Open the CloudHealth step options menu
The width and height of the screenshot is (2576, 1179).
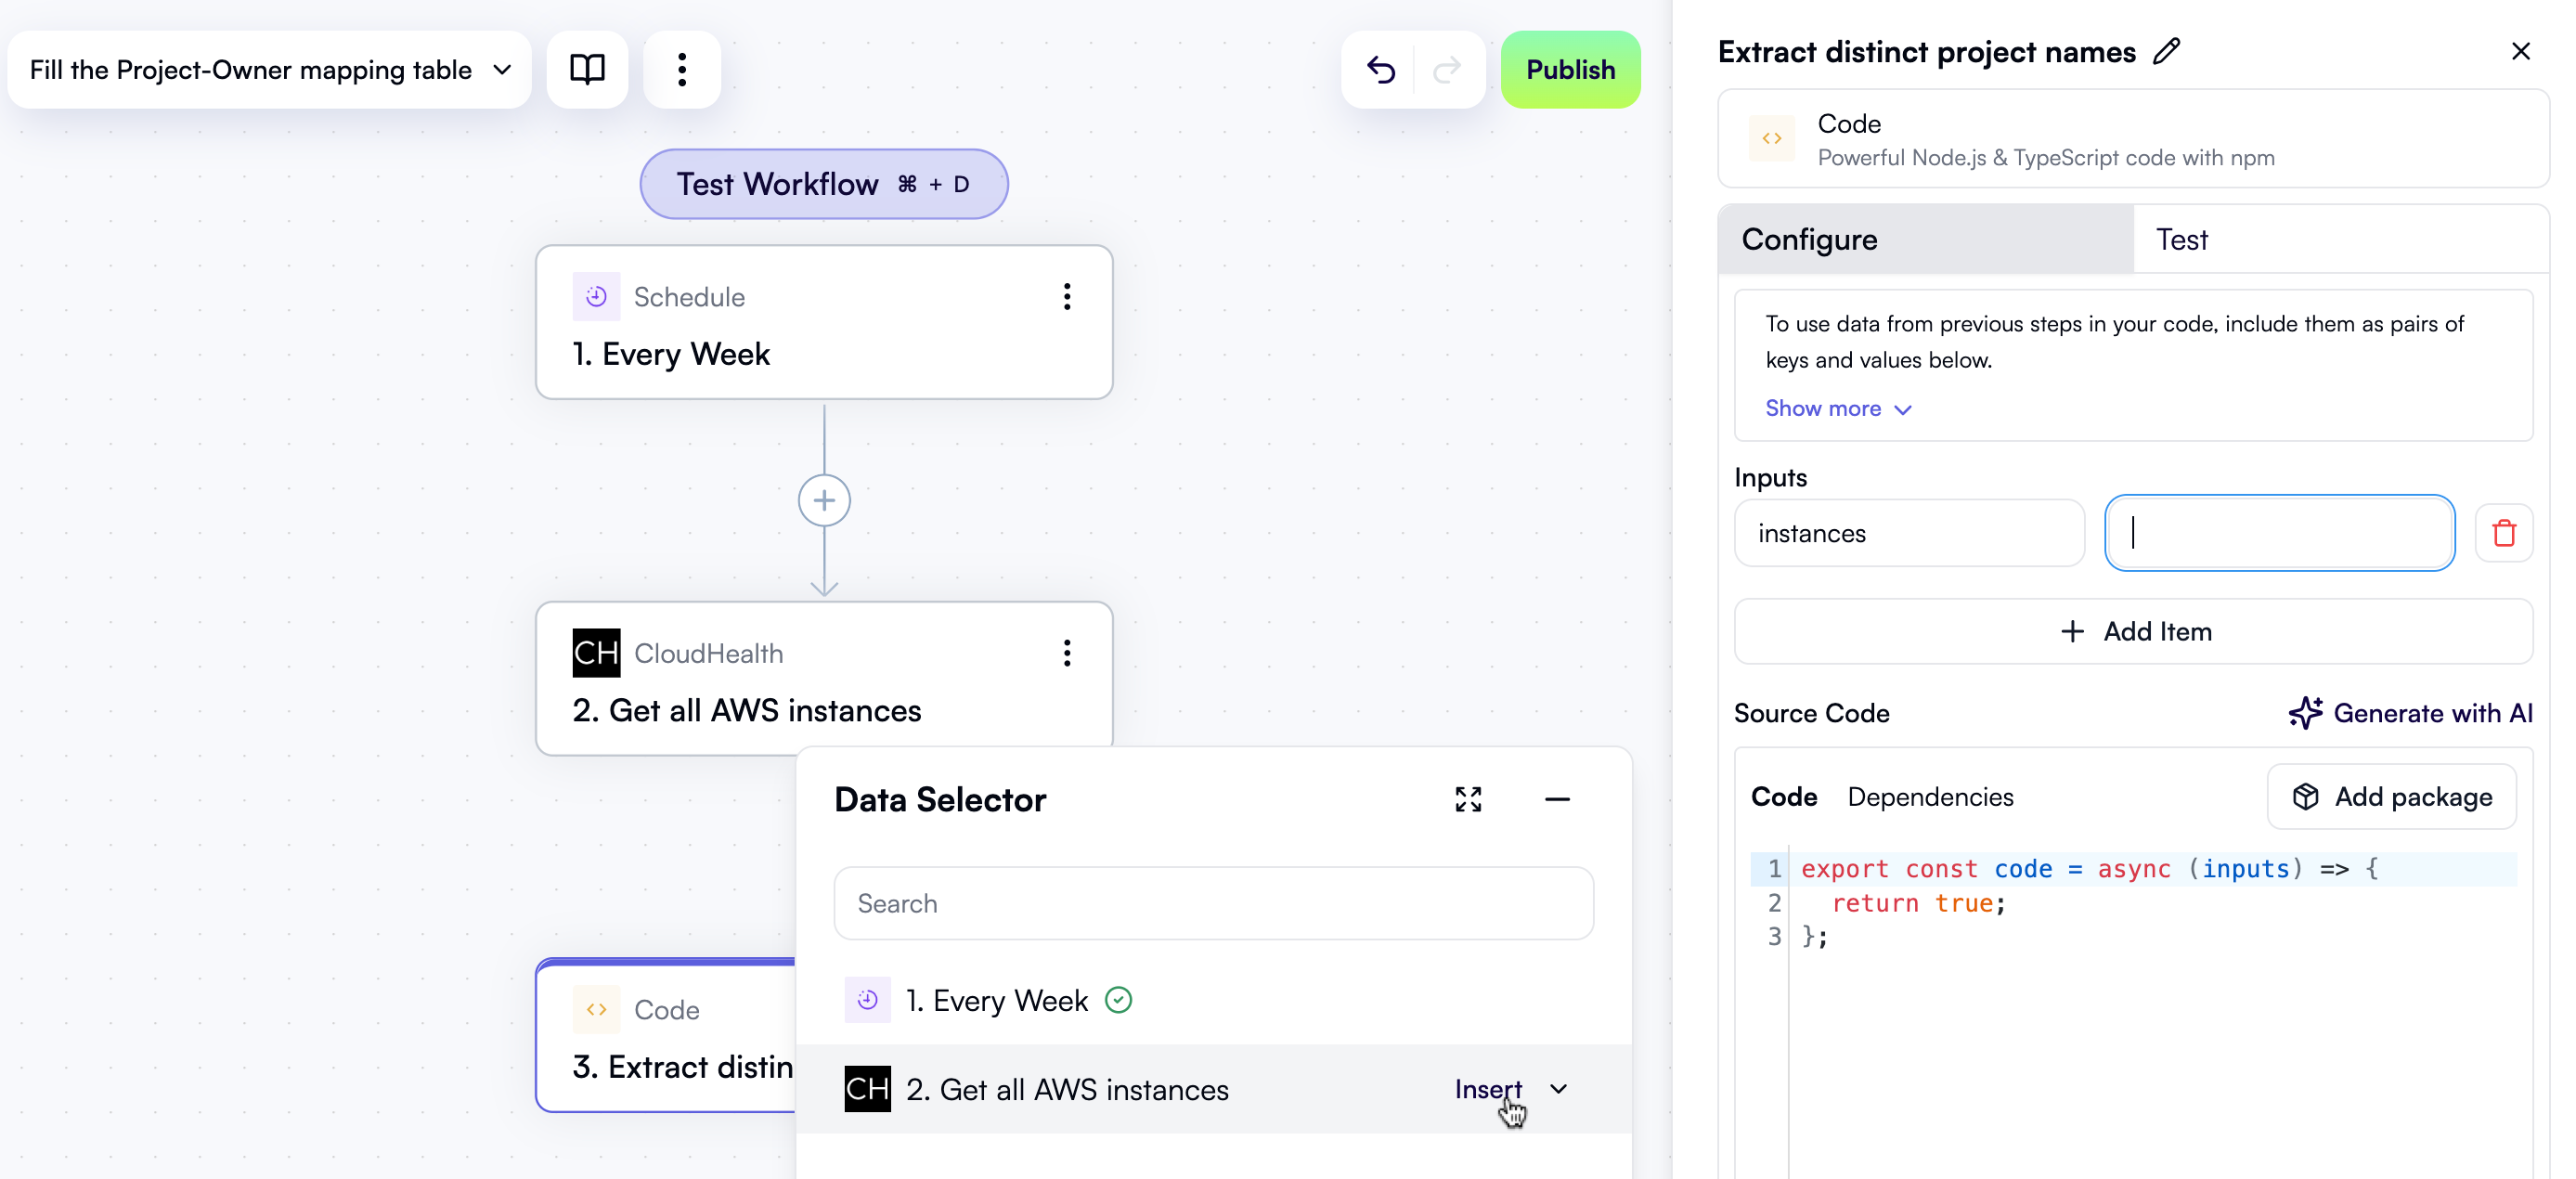click(1067, 653)
